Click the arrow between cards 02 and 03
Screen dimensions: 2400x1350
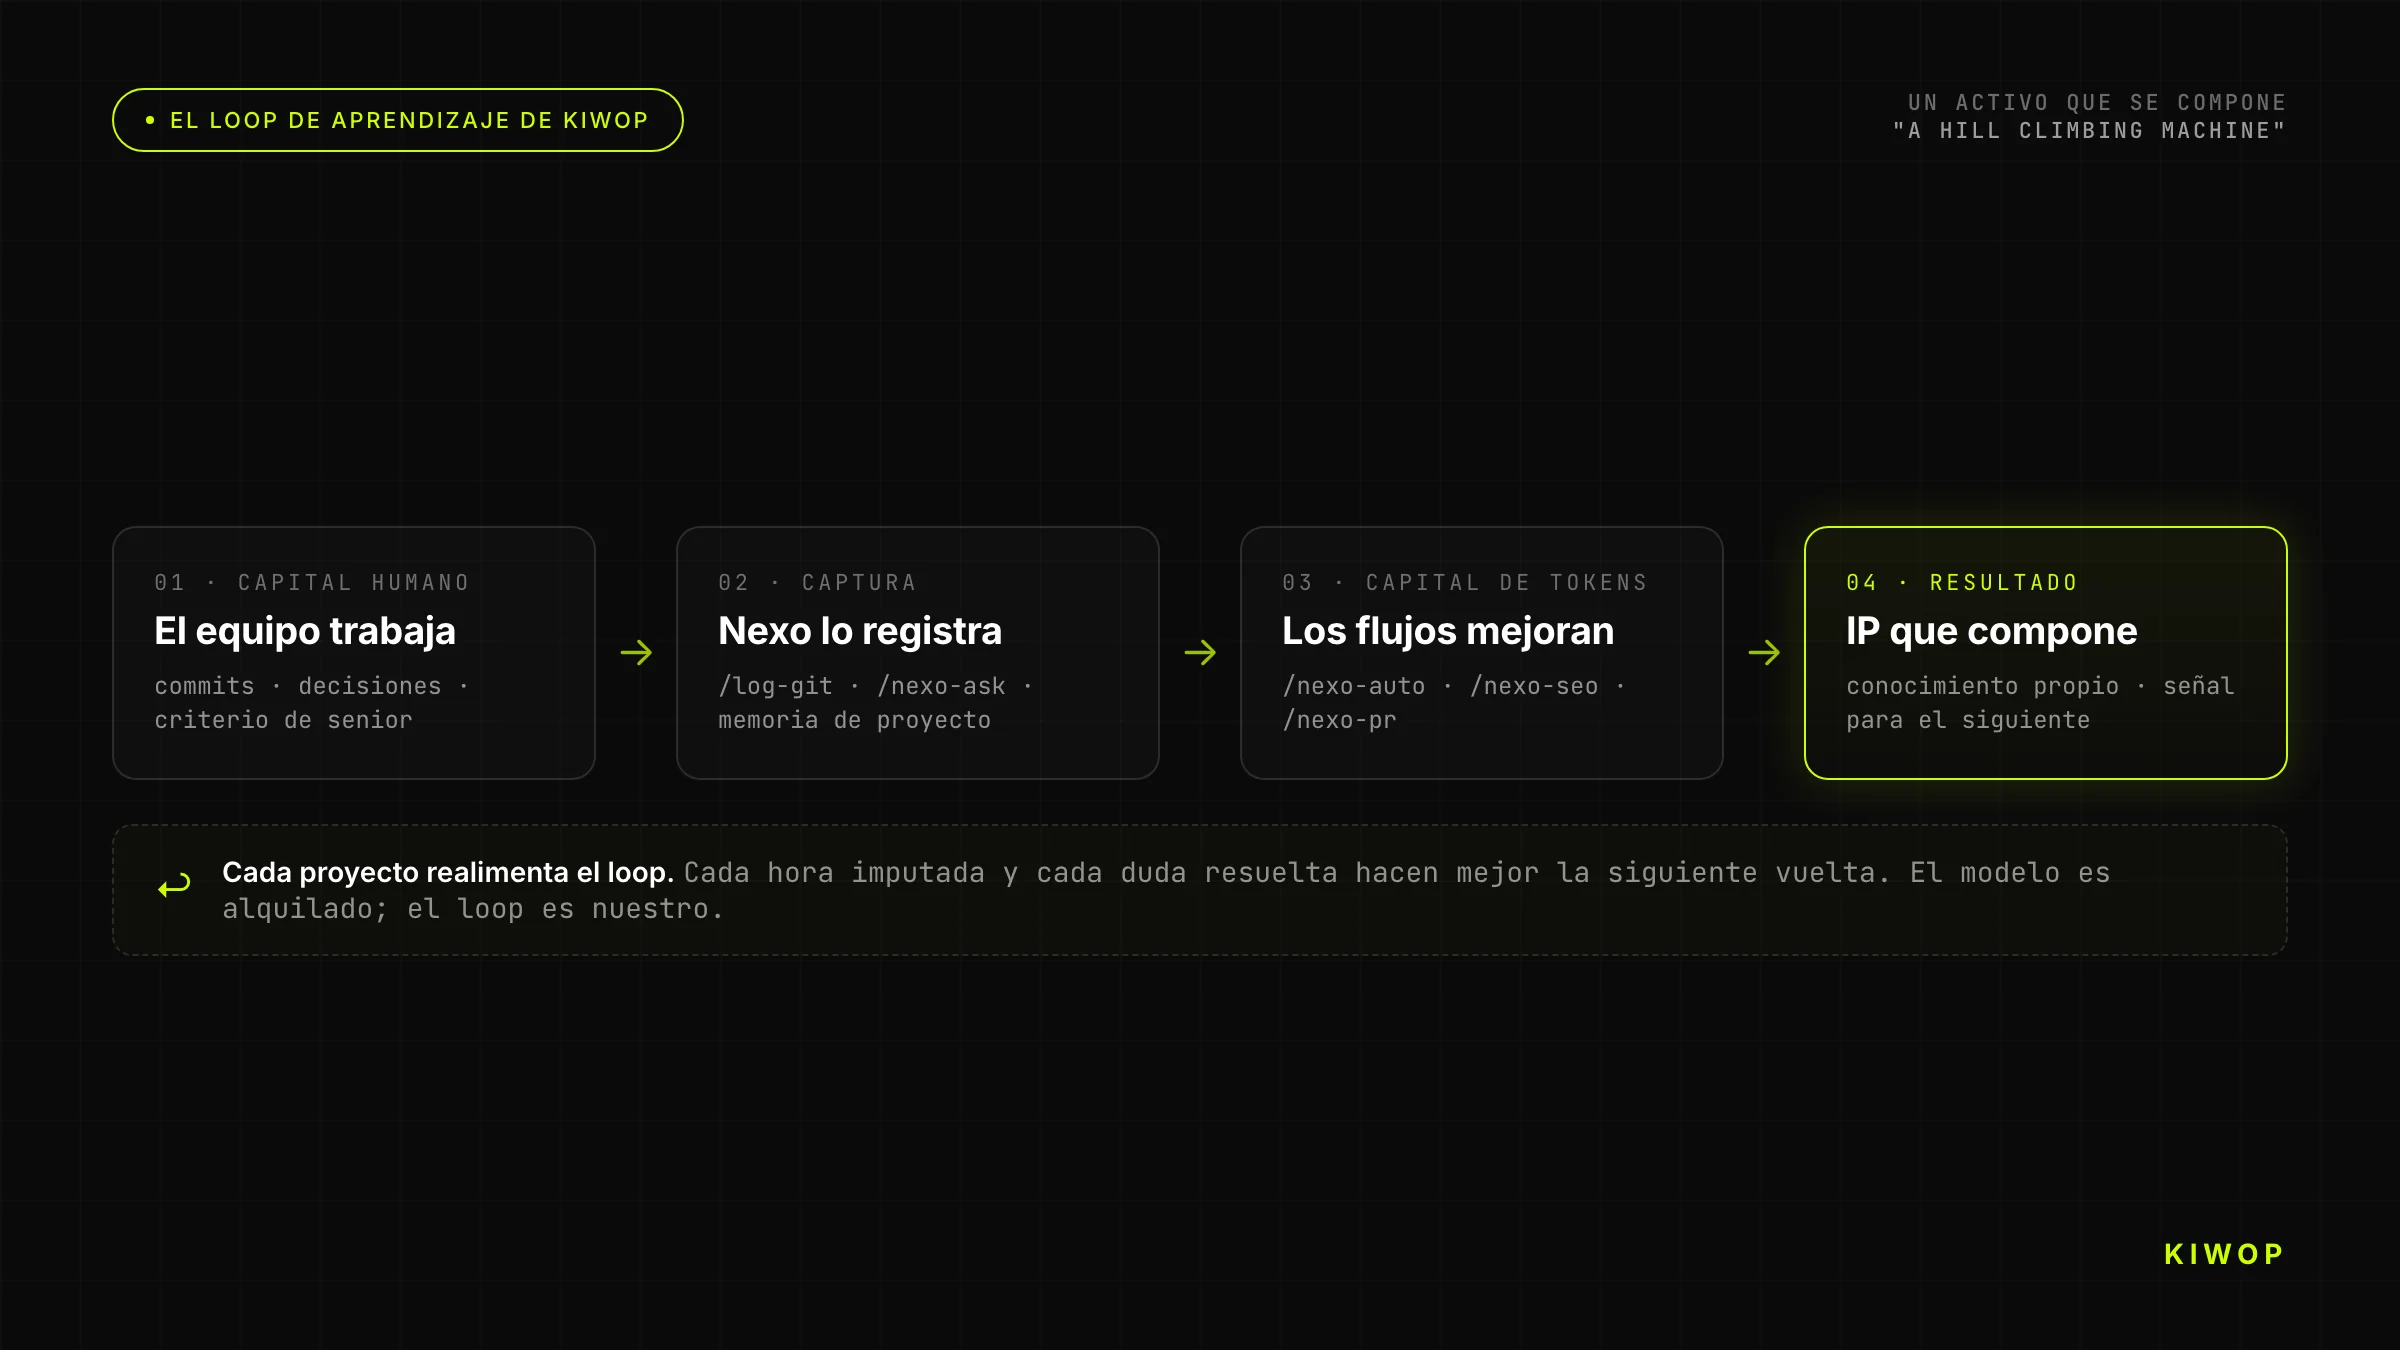[1200, 653]
